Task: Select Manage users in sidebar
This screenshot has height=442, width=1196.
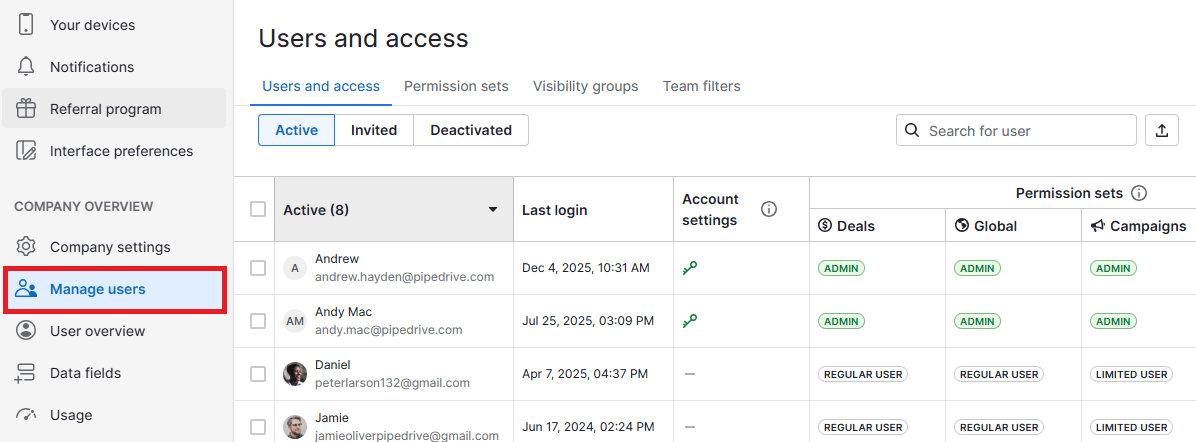Action: click(114, 289)
